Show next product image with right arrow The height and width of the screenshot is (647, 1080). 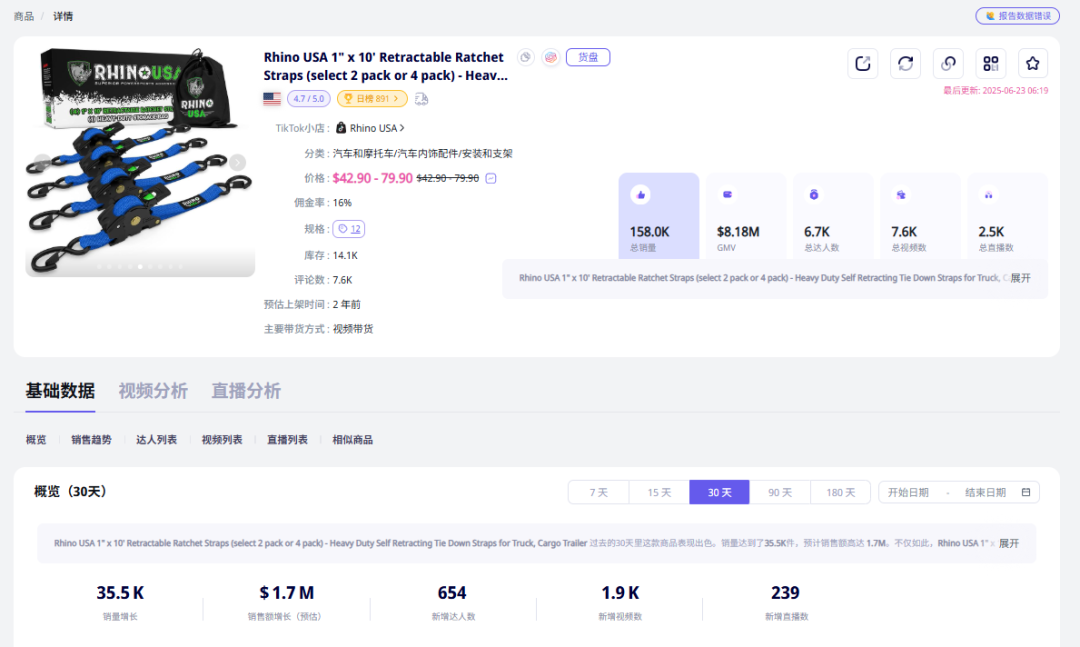[237, 162]
